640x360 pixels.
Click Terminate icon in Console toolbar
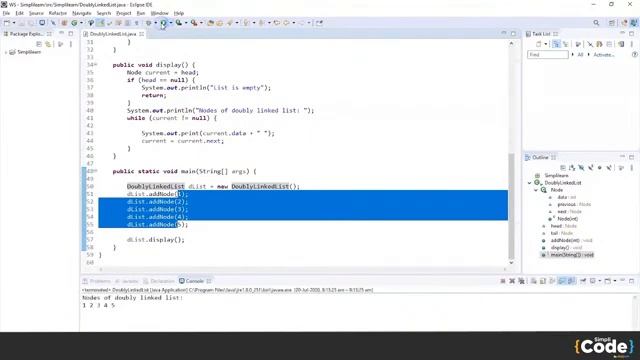tap(503, 281)
